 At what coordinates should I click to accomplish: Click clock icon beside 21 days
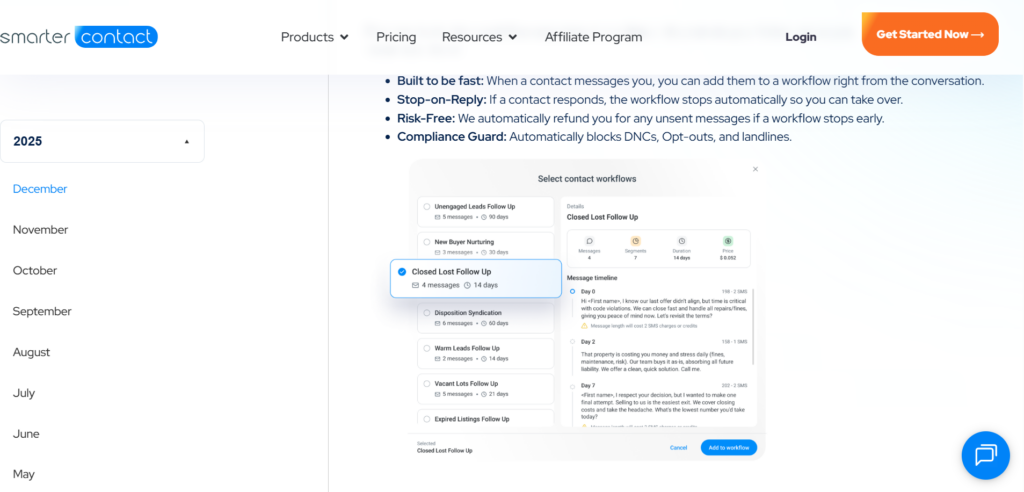[x=484, y=394]
